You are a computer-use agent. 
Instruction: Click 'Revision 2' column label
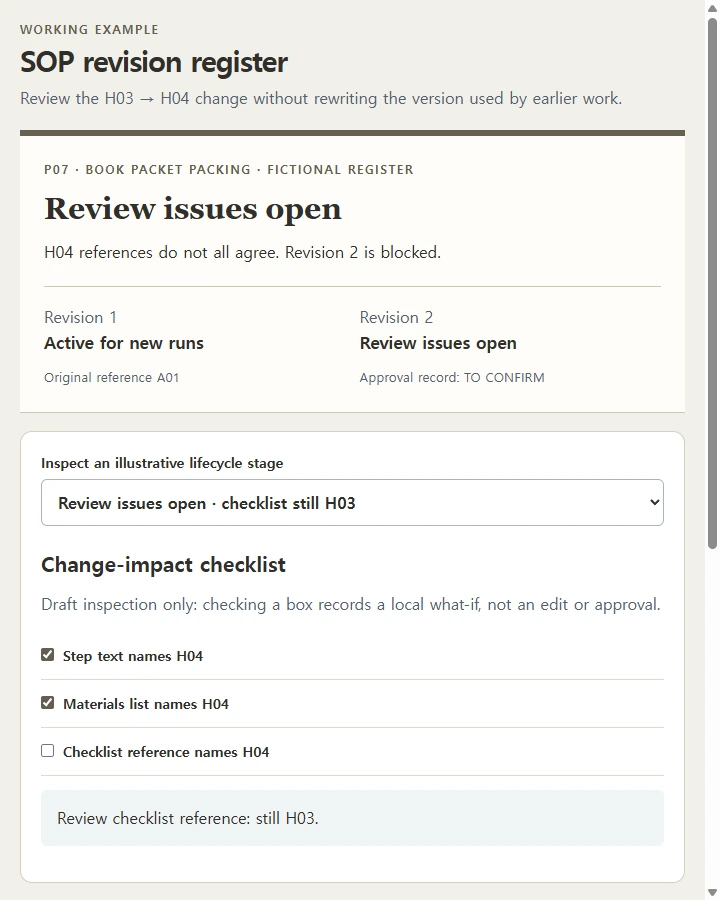click(x=396, y=317)
